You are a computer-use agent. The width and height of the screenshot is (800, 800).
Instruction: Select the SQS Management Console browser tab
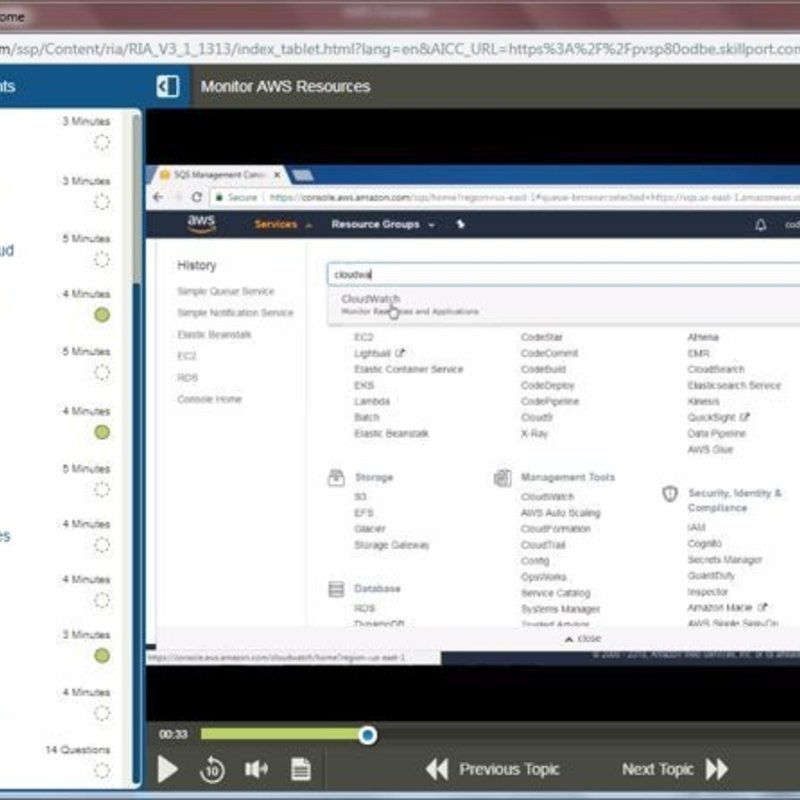219,175
